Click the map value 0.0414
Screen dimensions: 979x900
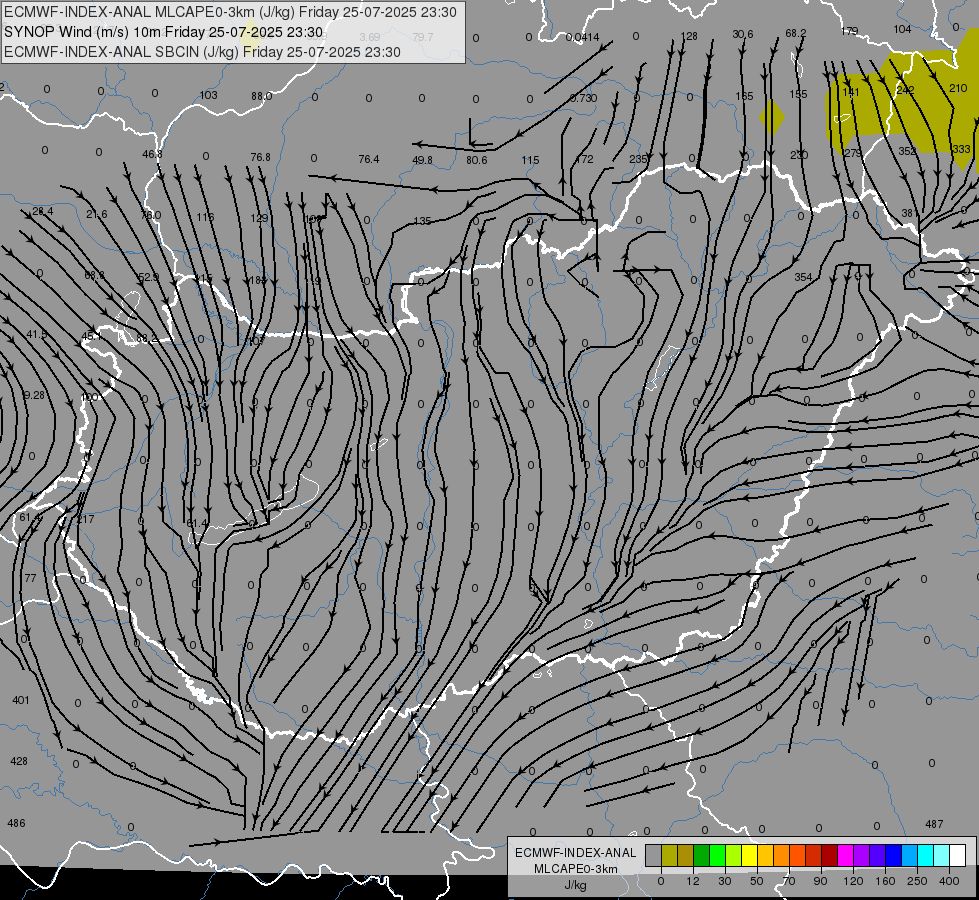[x=583, y=37]
